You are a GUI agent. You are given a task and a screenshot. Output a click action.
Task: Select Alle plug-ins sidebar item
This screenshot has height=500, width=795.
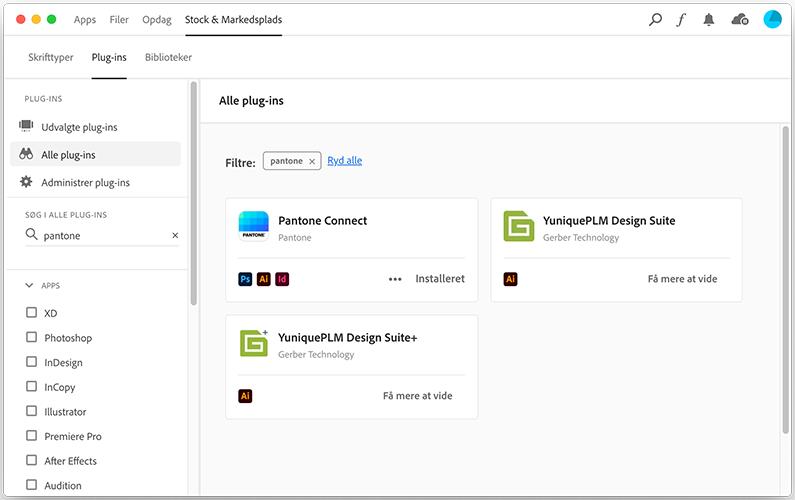click(95, 154)
